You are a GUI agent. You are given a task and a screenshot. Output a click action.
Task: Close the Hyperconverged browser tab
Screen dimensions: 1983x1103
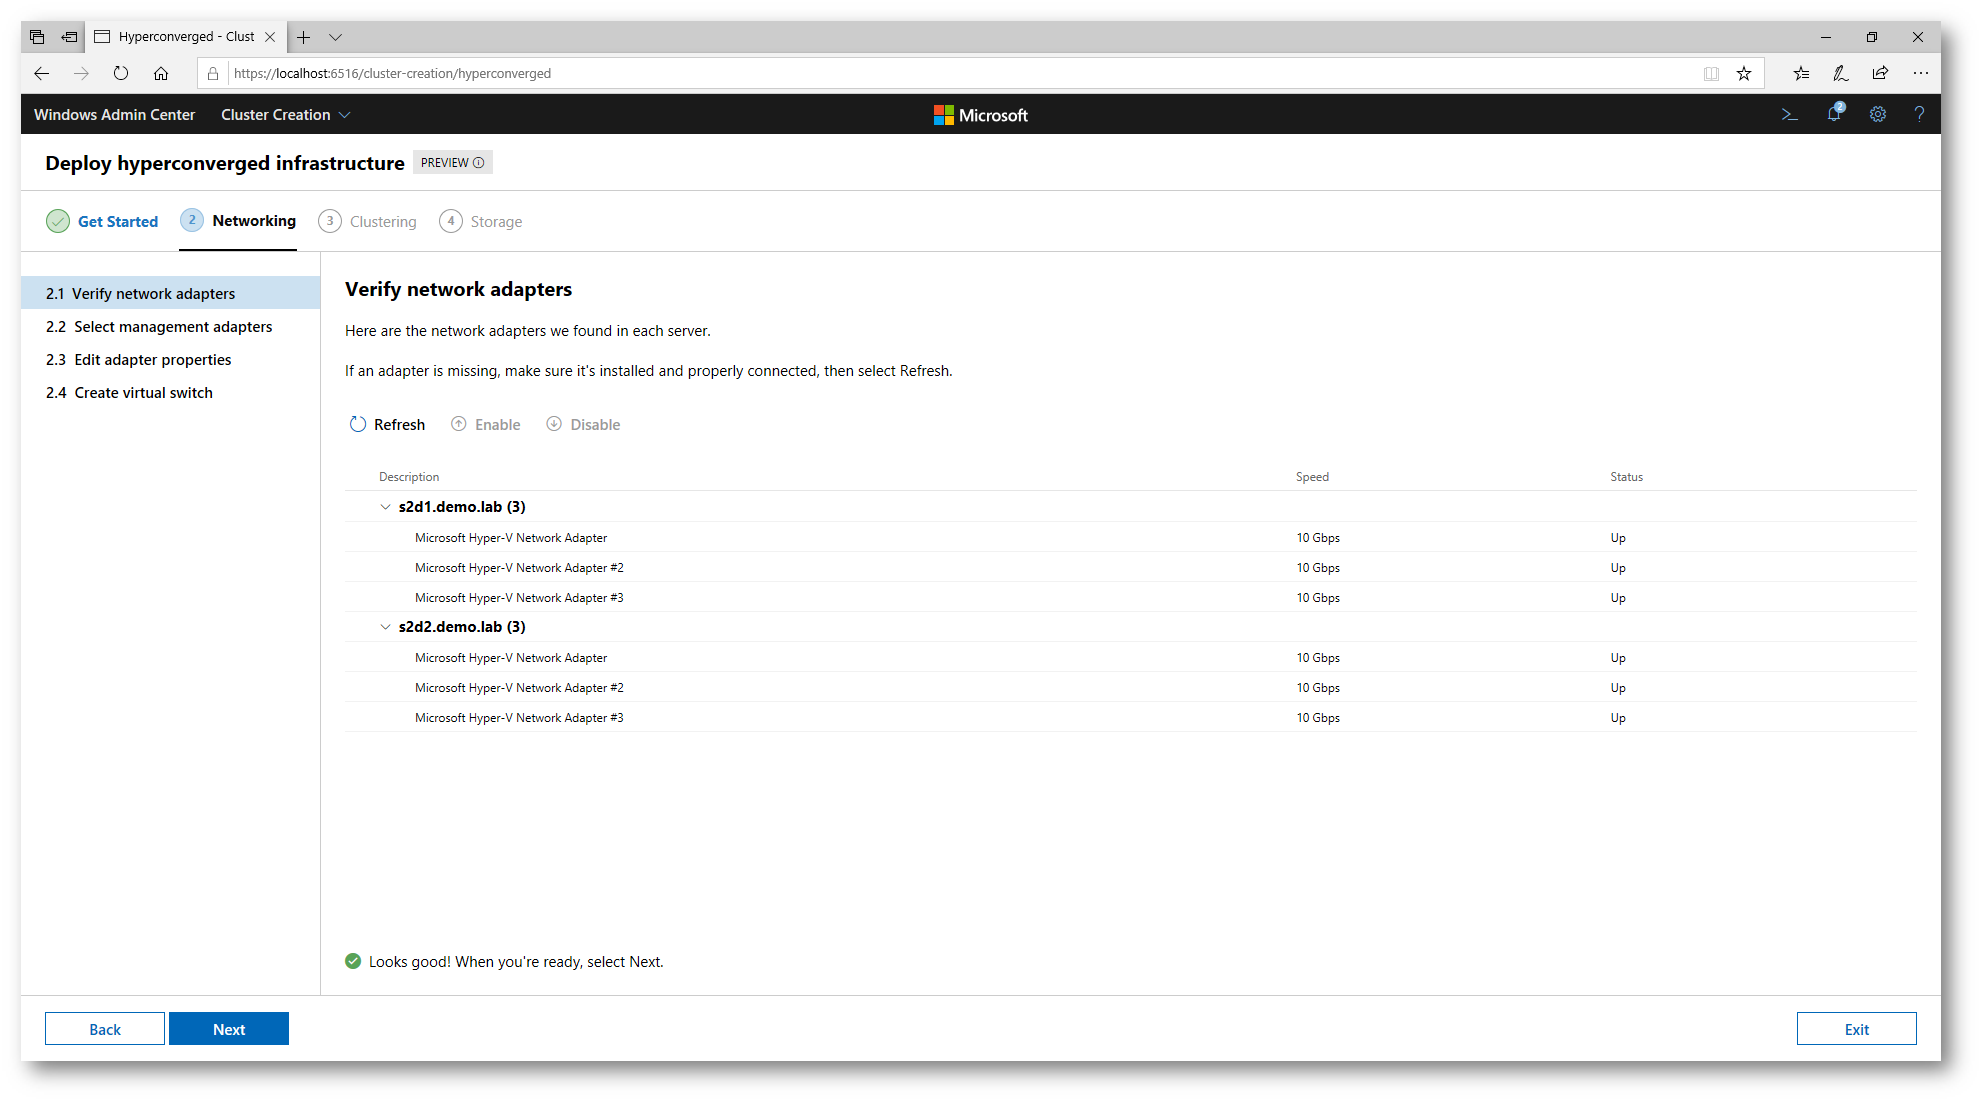(x=270, y=37)
